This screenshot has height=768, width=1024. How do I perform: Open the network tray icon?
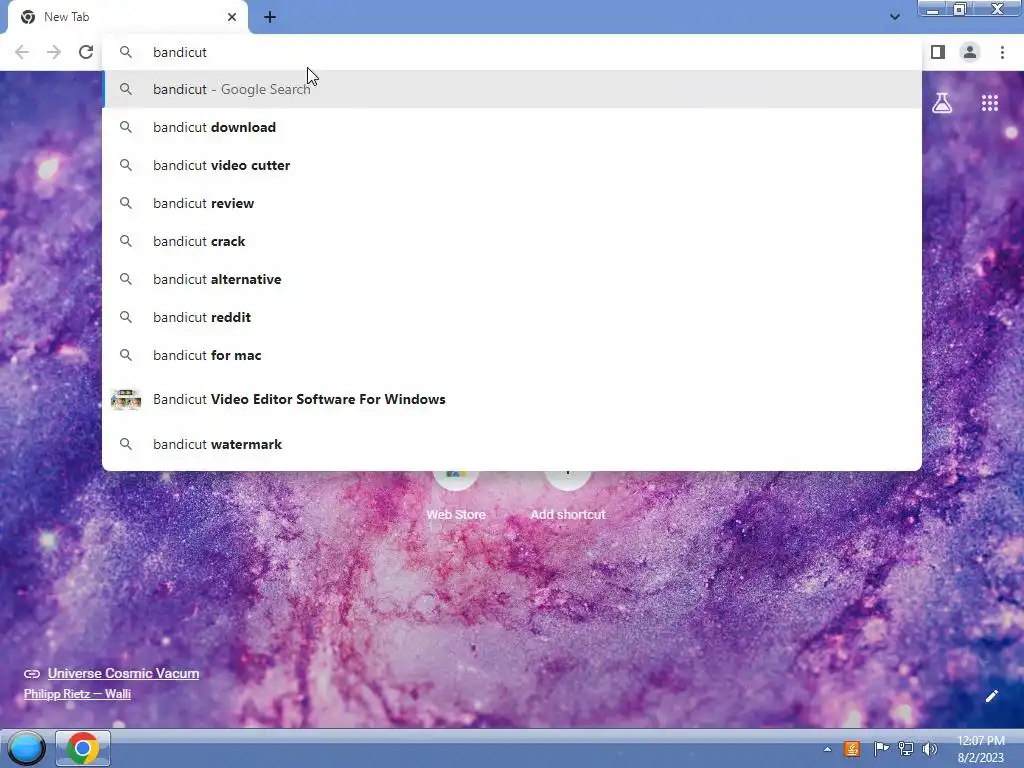point(906,748)
